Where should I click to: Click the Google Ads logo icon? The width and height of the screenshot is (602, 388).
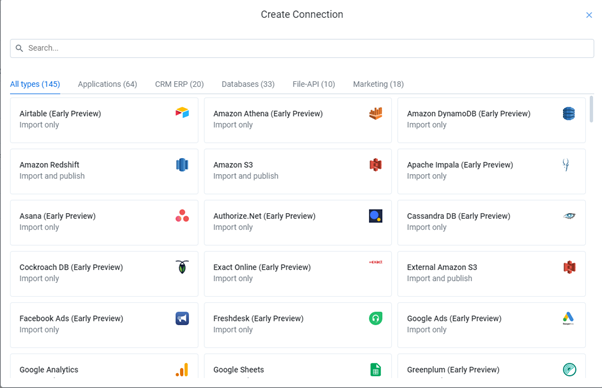coord(569,318)
